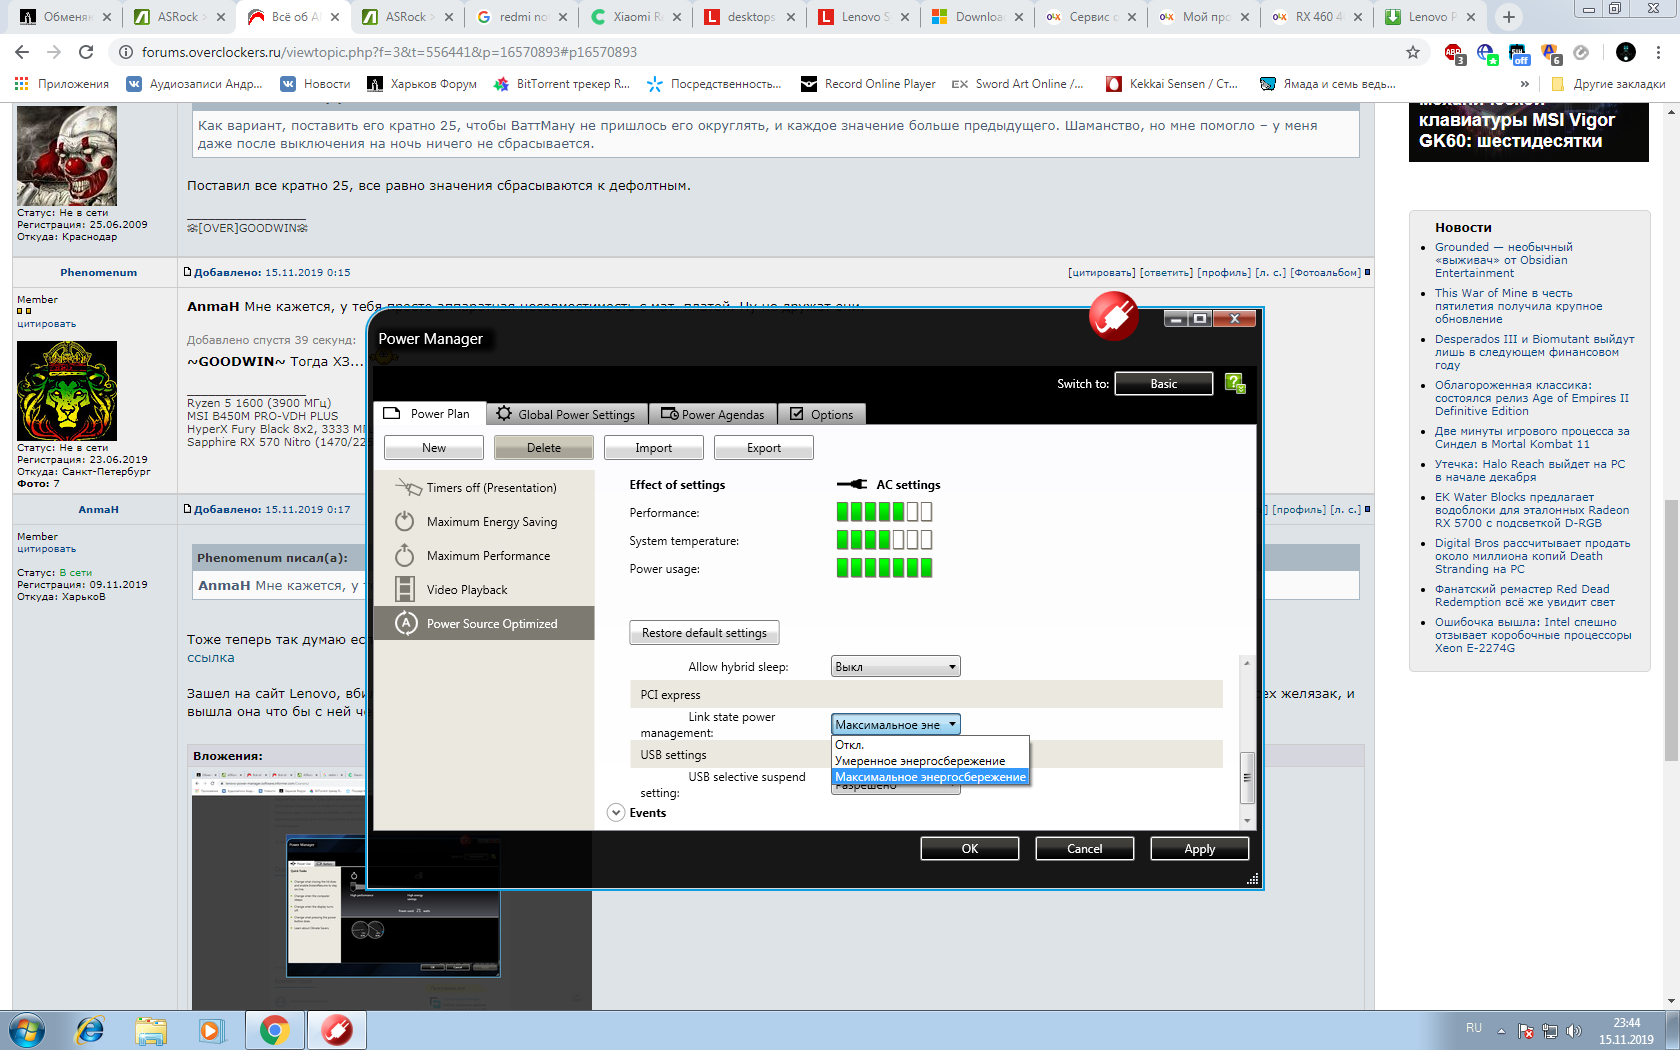Create a New power plan
This screenshot has width=1680, height=1050.
434,448
